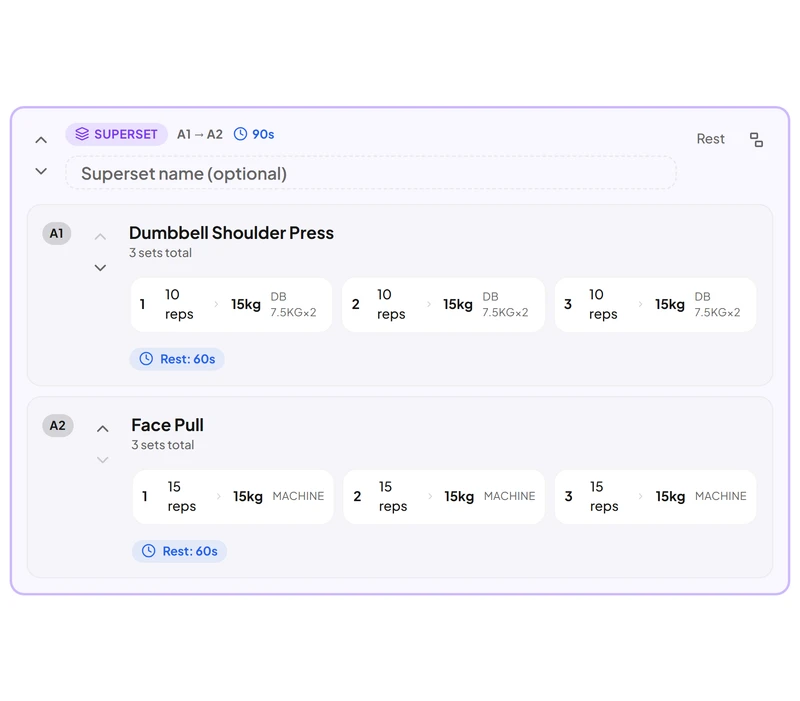The height and width of the screenshot is (701, 800).
Task: Click MACHINE label in Face Pull set 1
Action: point(298,496)
